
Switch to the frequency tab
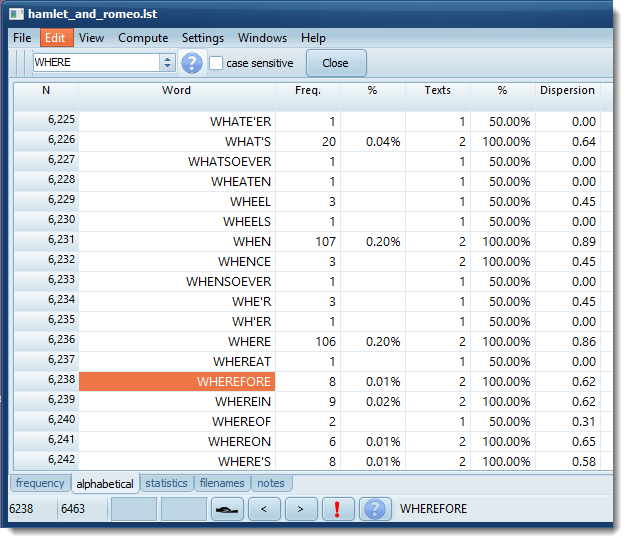[40, 483]
